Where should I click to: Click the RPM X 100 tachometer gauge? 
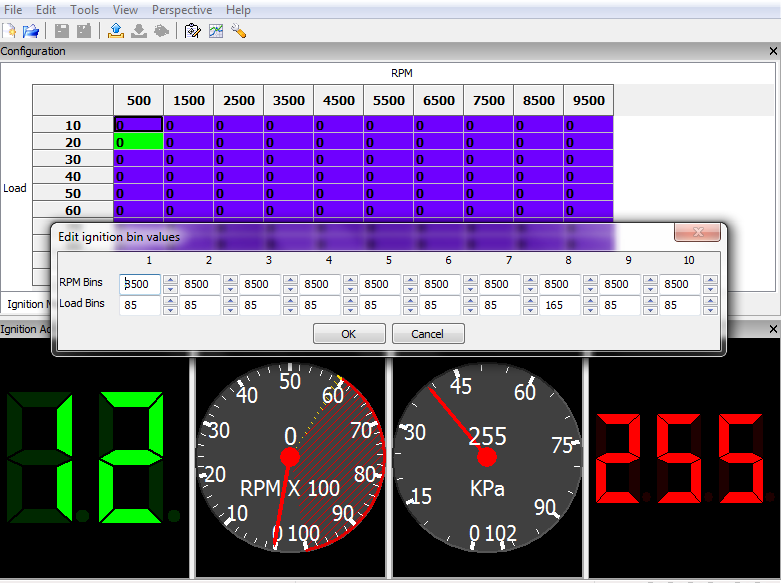290,457
